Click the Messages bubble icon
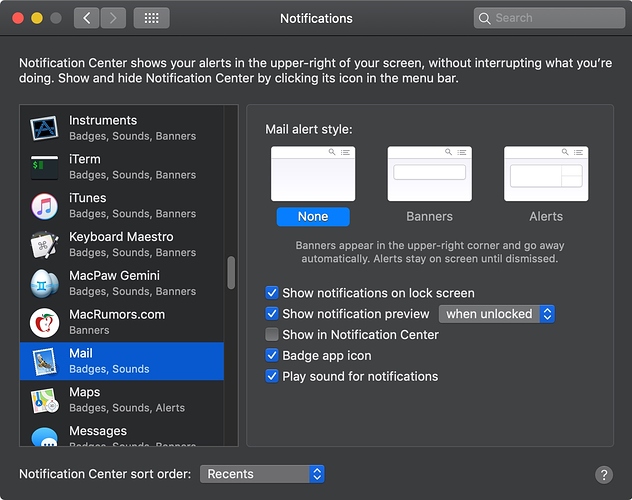Viewport: 632px width, 500px height. pyautogui.click(x=44, y=437)
